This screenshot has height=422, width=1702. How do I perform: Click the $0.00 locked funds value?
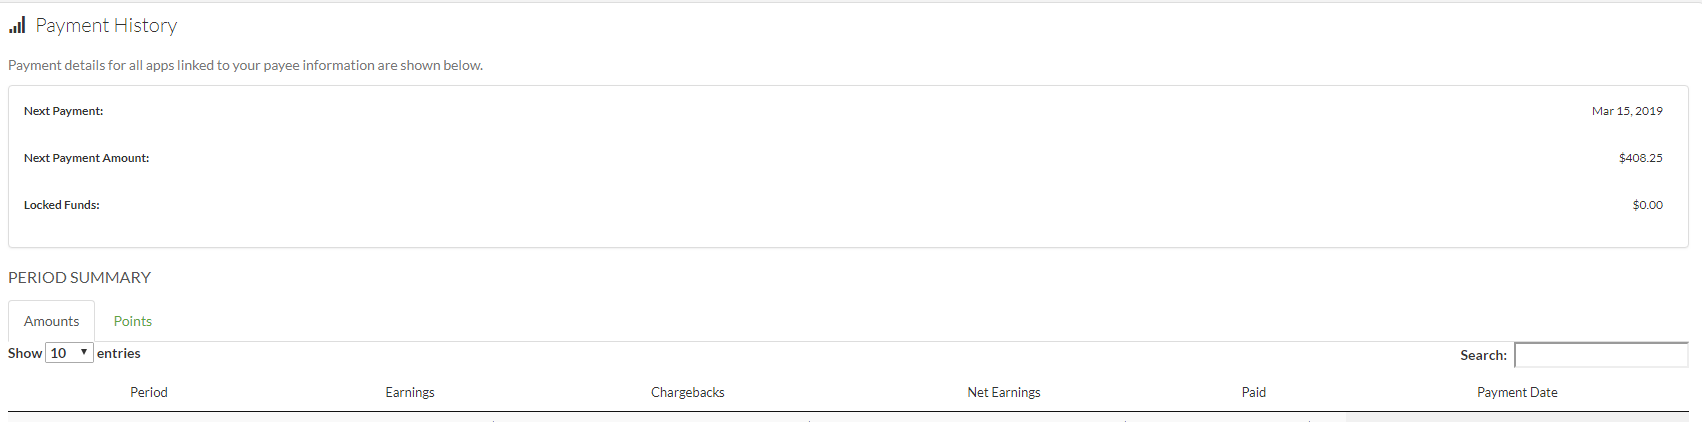coord(1647,205)
